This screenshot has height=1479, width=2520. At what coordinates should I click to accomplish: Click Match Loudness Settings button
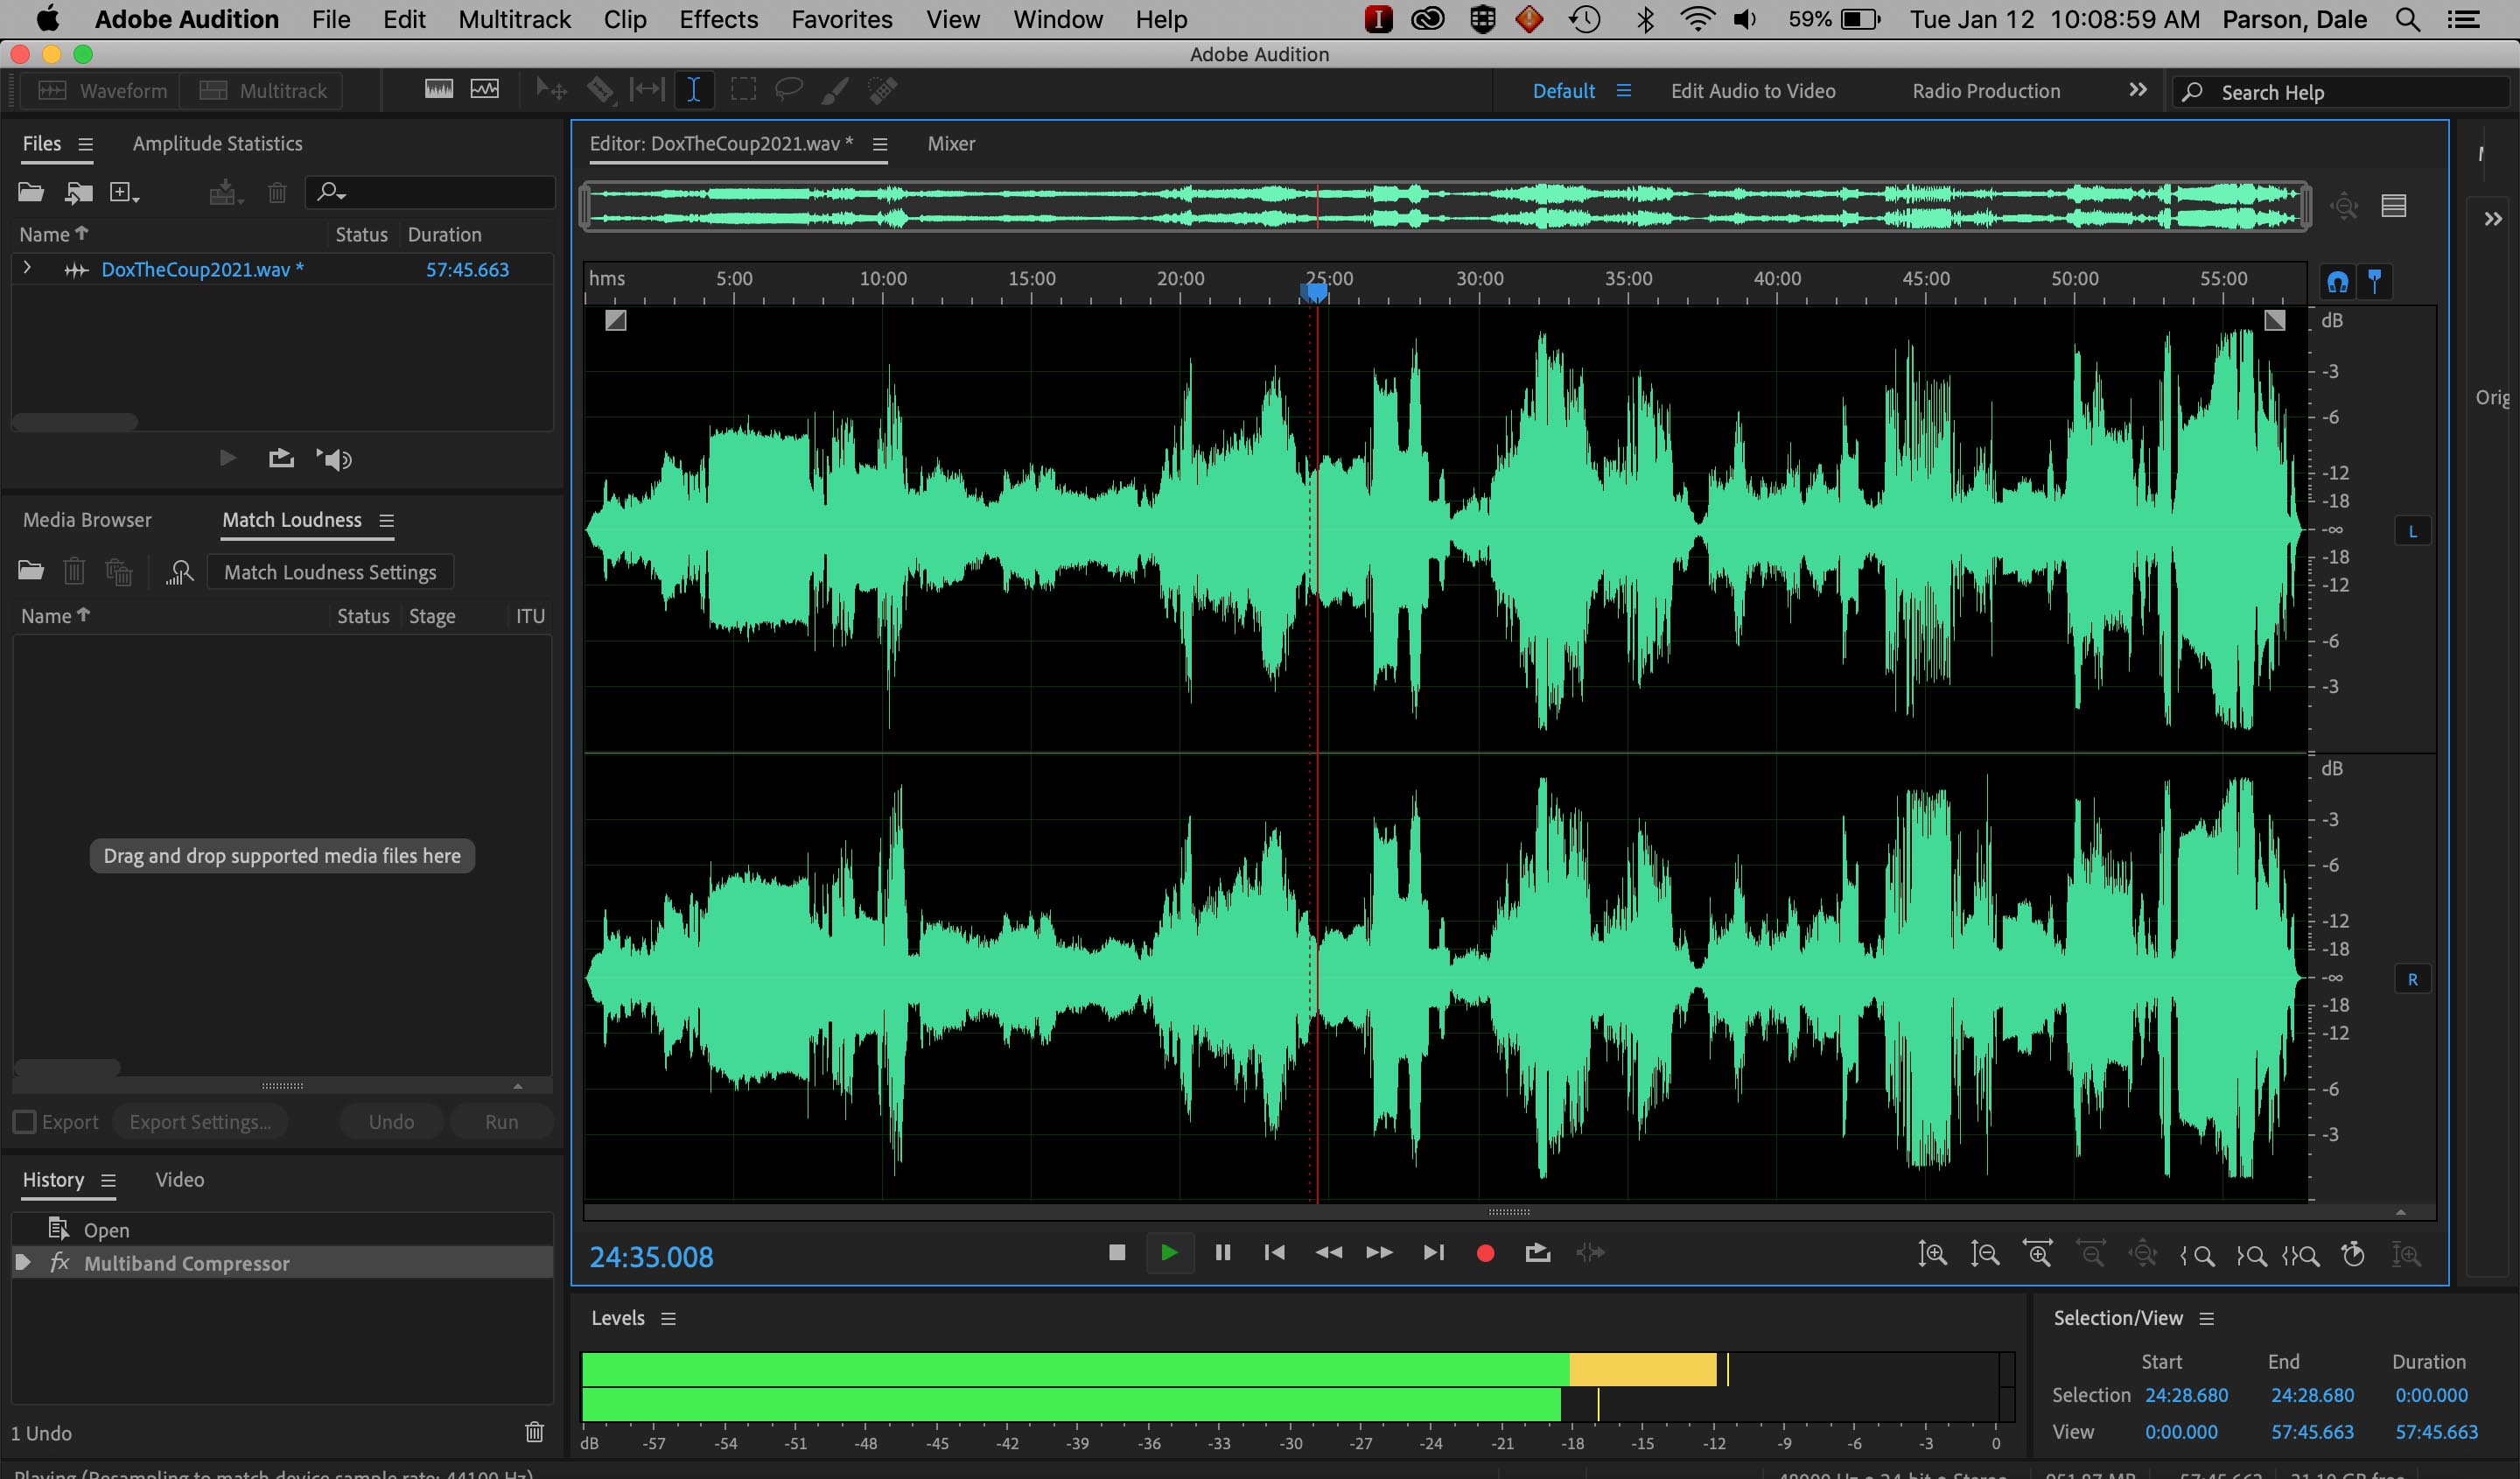[x=330, y=572]
